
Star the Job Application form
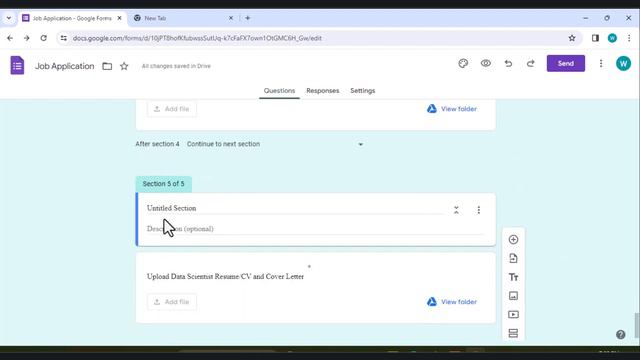(x=124, y=66)
